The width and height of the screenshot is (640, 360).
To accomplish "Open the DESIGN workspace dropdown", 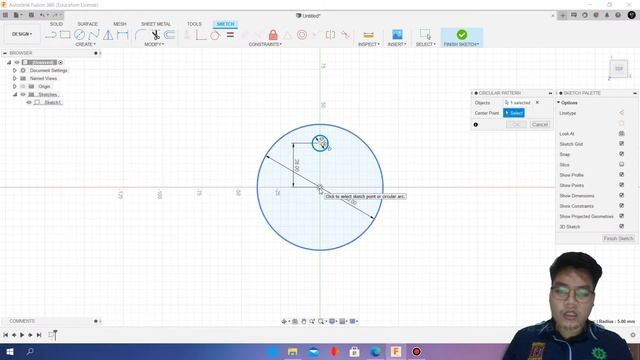I will pos(22,34).
